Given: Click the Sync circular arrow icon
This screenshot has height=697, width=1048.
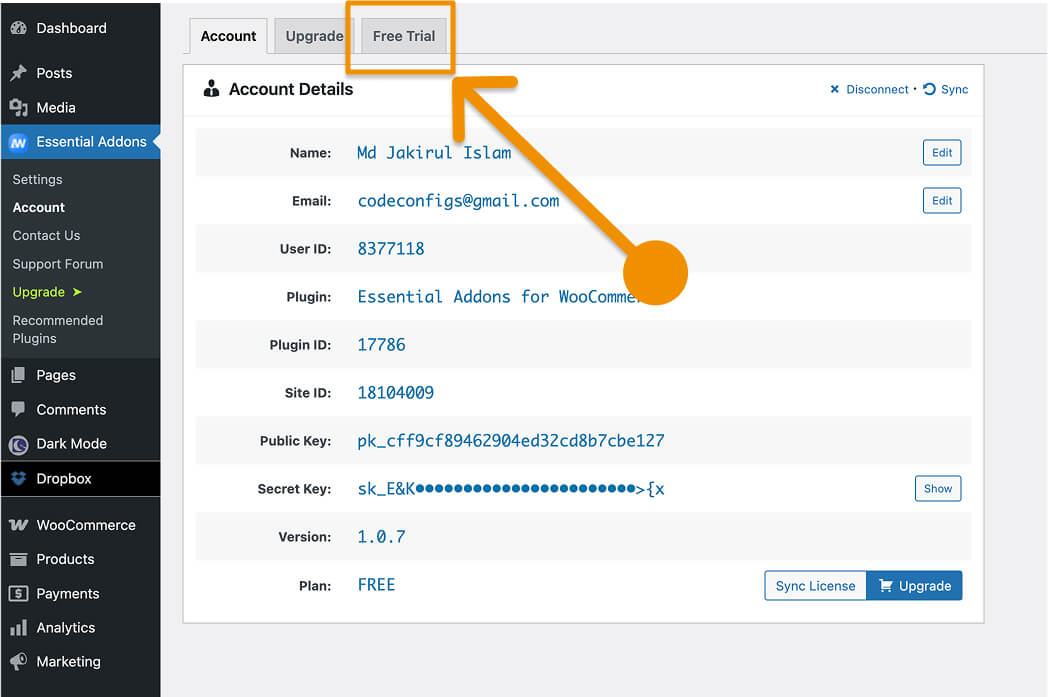Looking at the screenshot, I should coord(929,89).
